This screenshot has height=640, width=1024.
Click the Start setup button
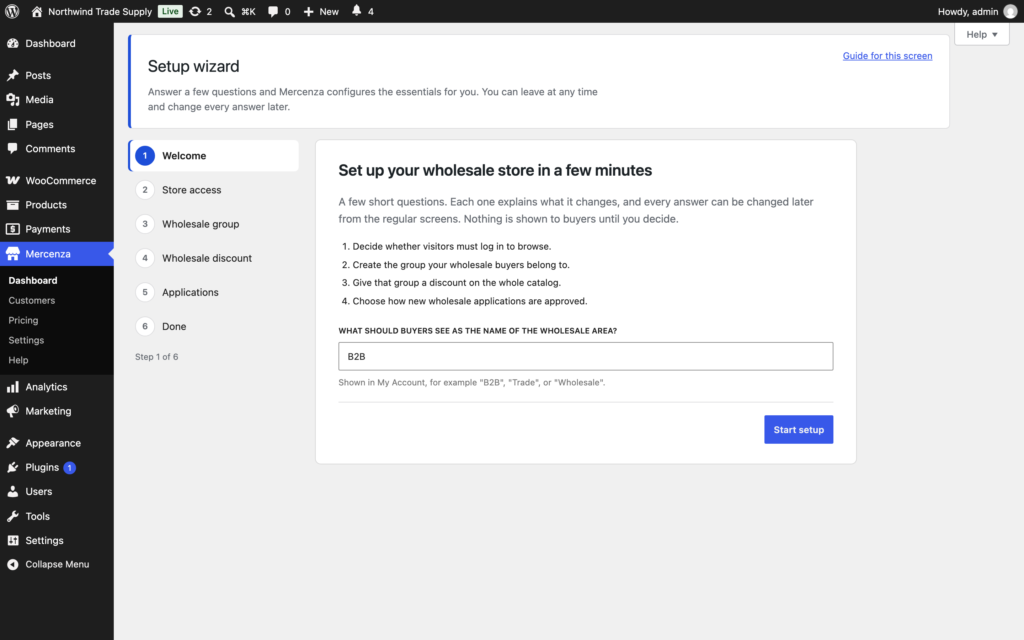pyautogui.click(x=798, y=430)
